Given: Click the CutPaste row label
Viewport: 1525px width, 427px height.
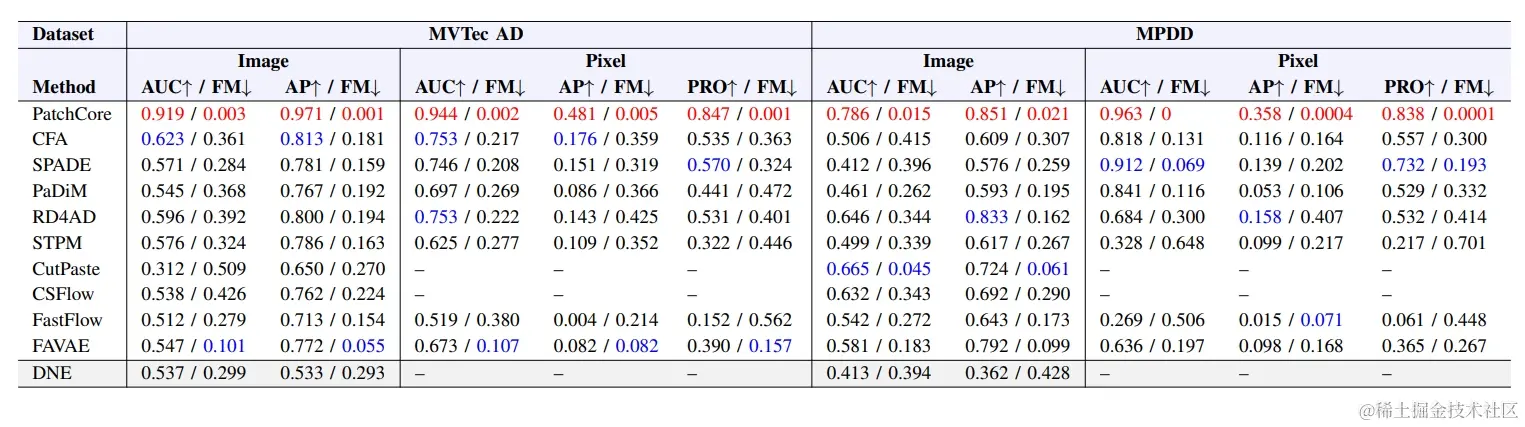Looking at the screenshot, I should (66, 269).
